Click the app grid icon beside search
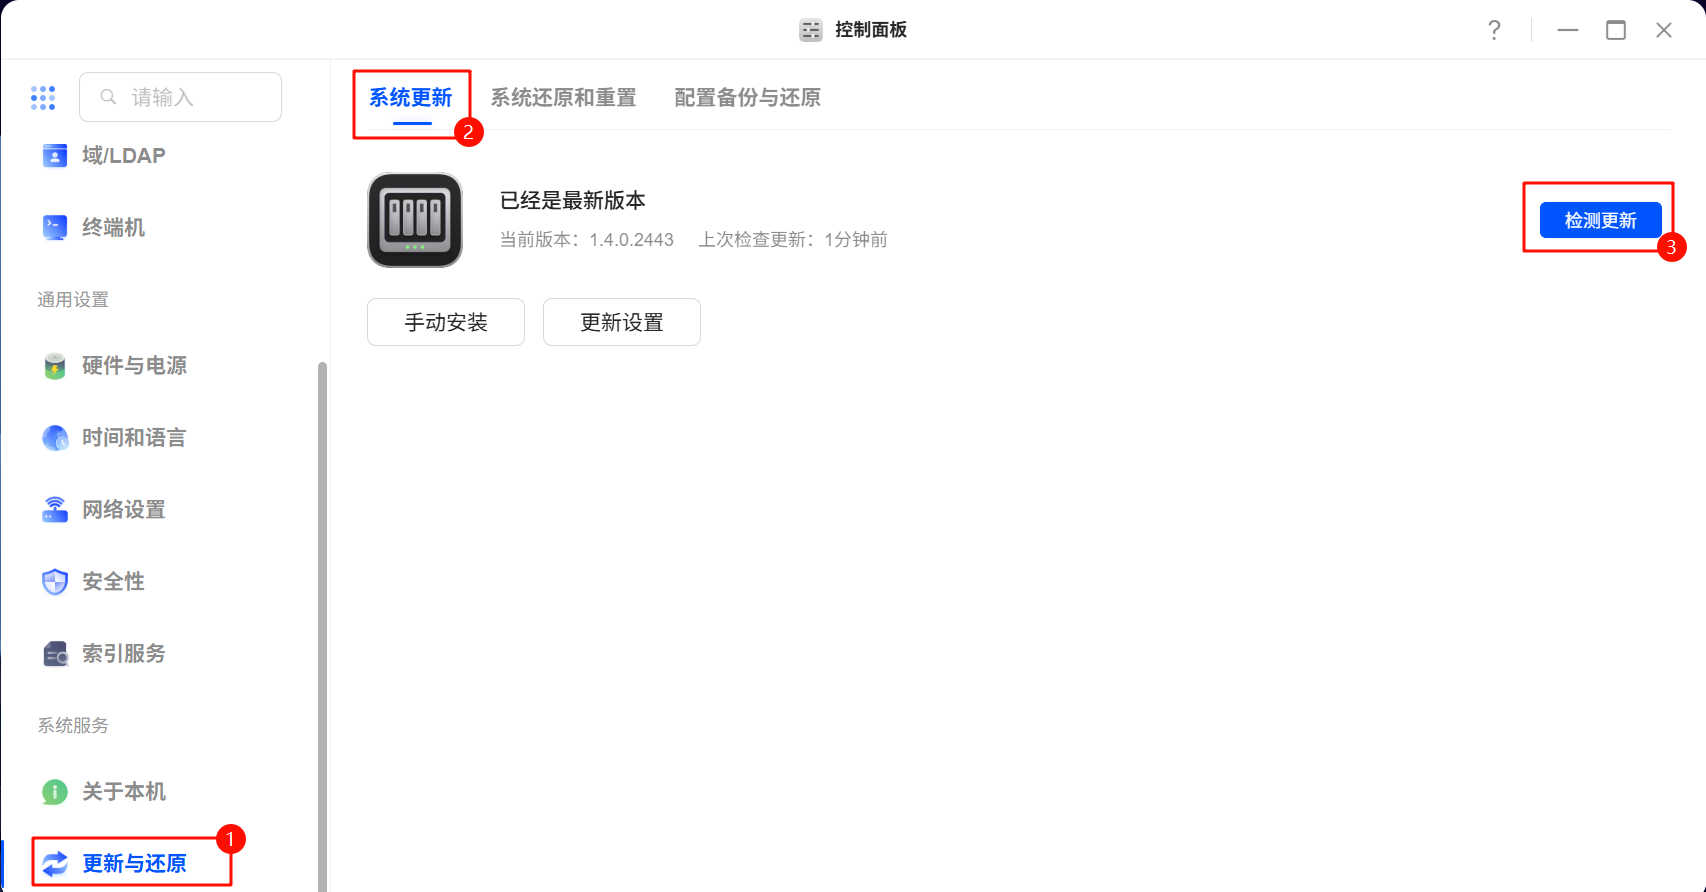The width and height of the screenshot is (1706, 892). coord(43,97)
